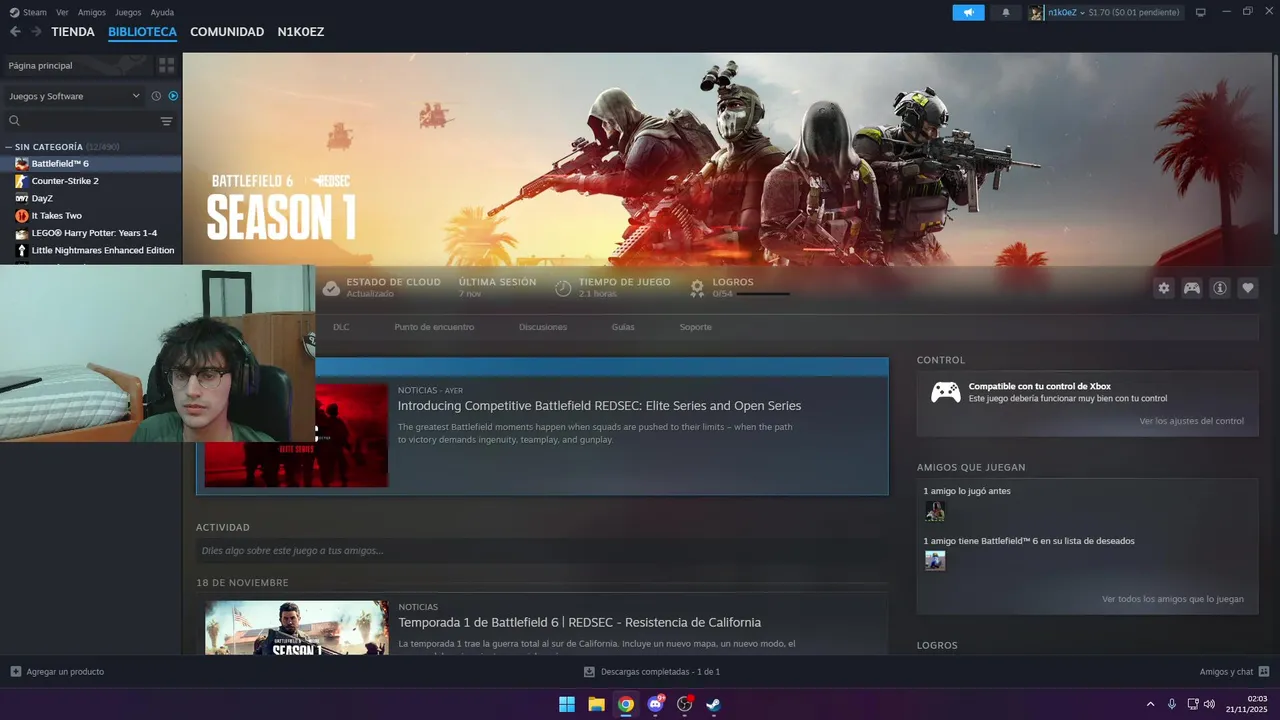Open the Guías tab
The height and width of the screenshot is (720, 1280).
[623, 327]
